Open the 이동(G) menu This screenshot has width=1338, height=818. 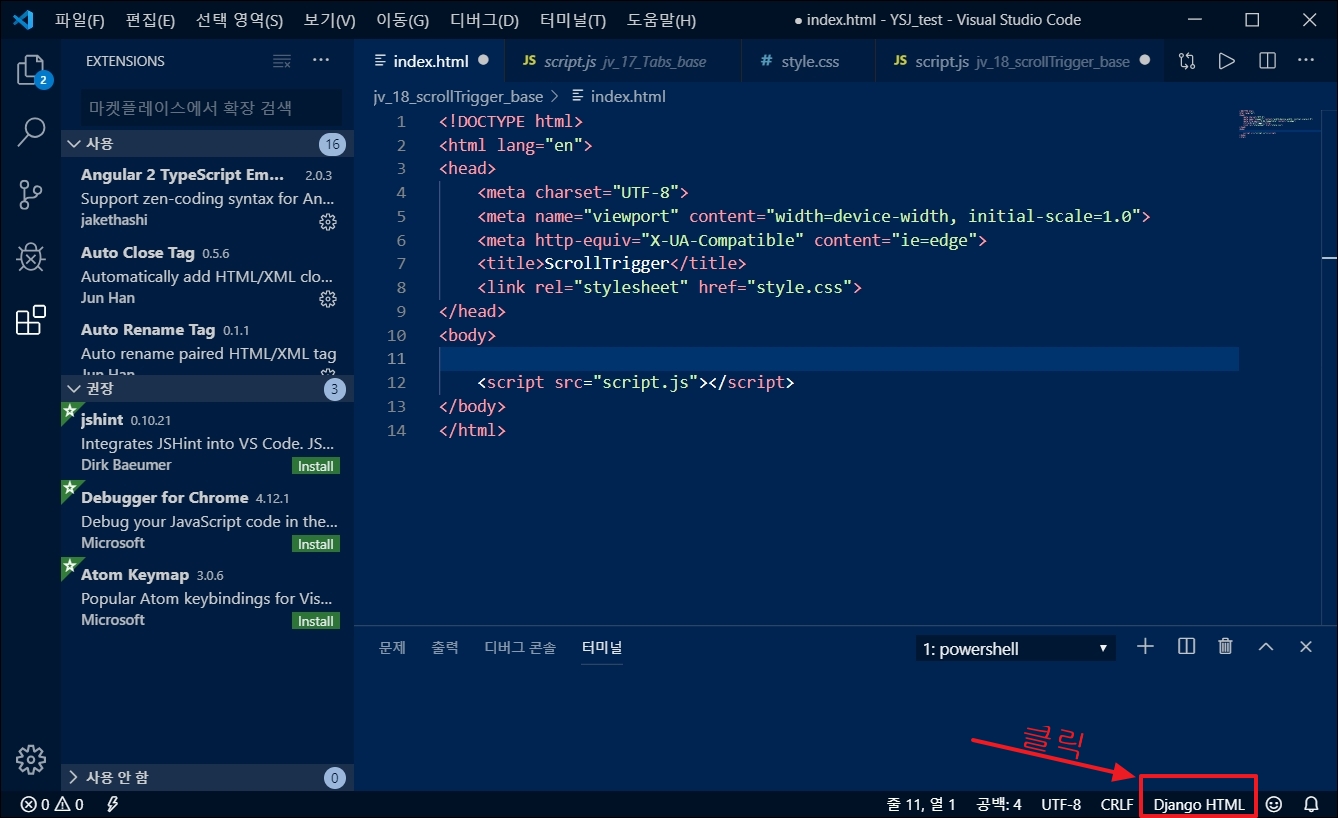pos(402,20)
